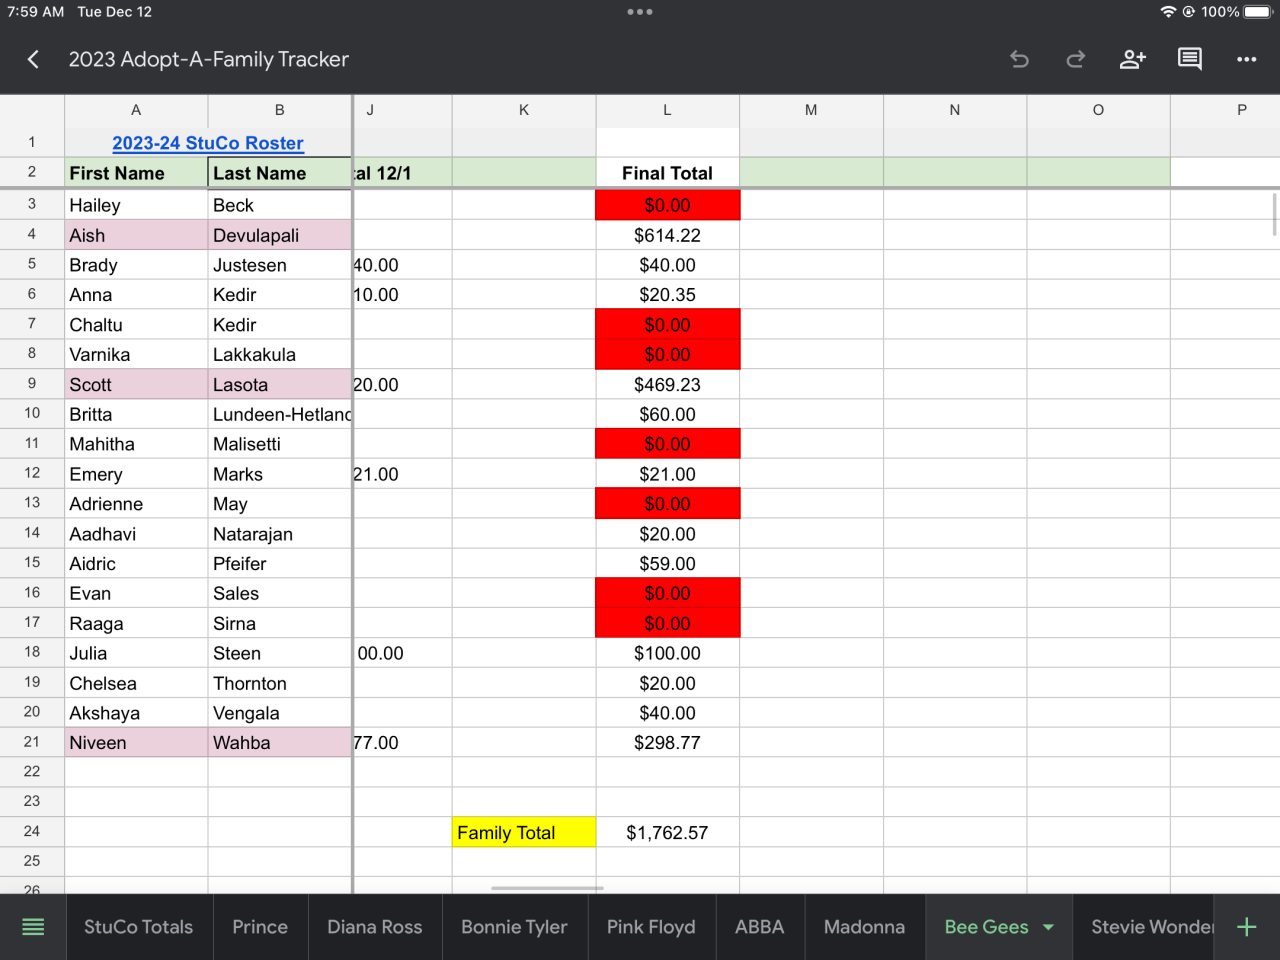The width and height of the screenshot is (1280, 960).
Task: Open the 2023-24 StuCo Roster link
Action: (208, 143)
